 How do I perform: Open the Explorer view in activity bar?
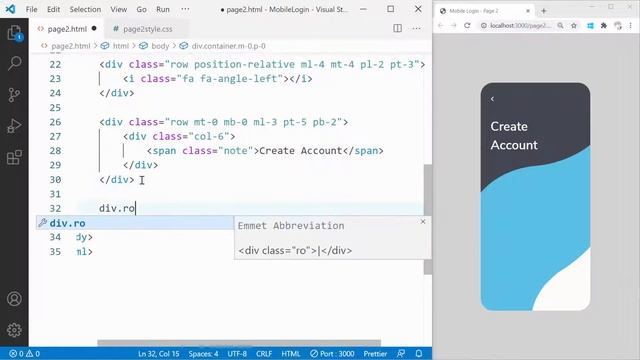click(x=14, y=33)
